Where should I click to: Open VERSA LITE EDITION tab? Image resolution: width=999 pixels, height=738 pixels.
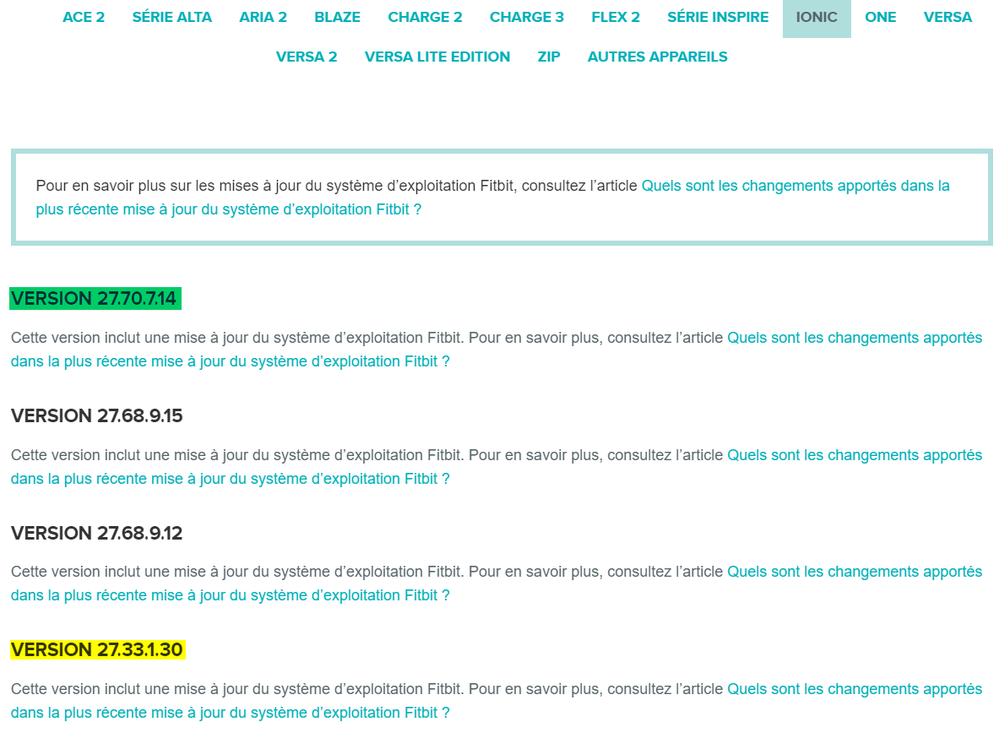[437, 57]
